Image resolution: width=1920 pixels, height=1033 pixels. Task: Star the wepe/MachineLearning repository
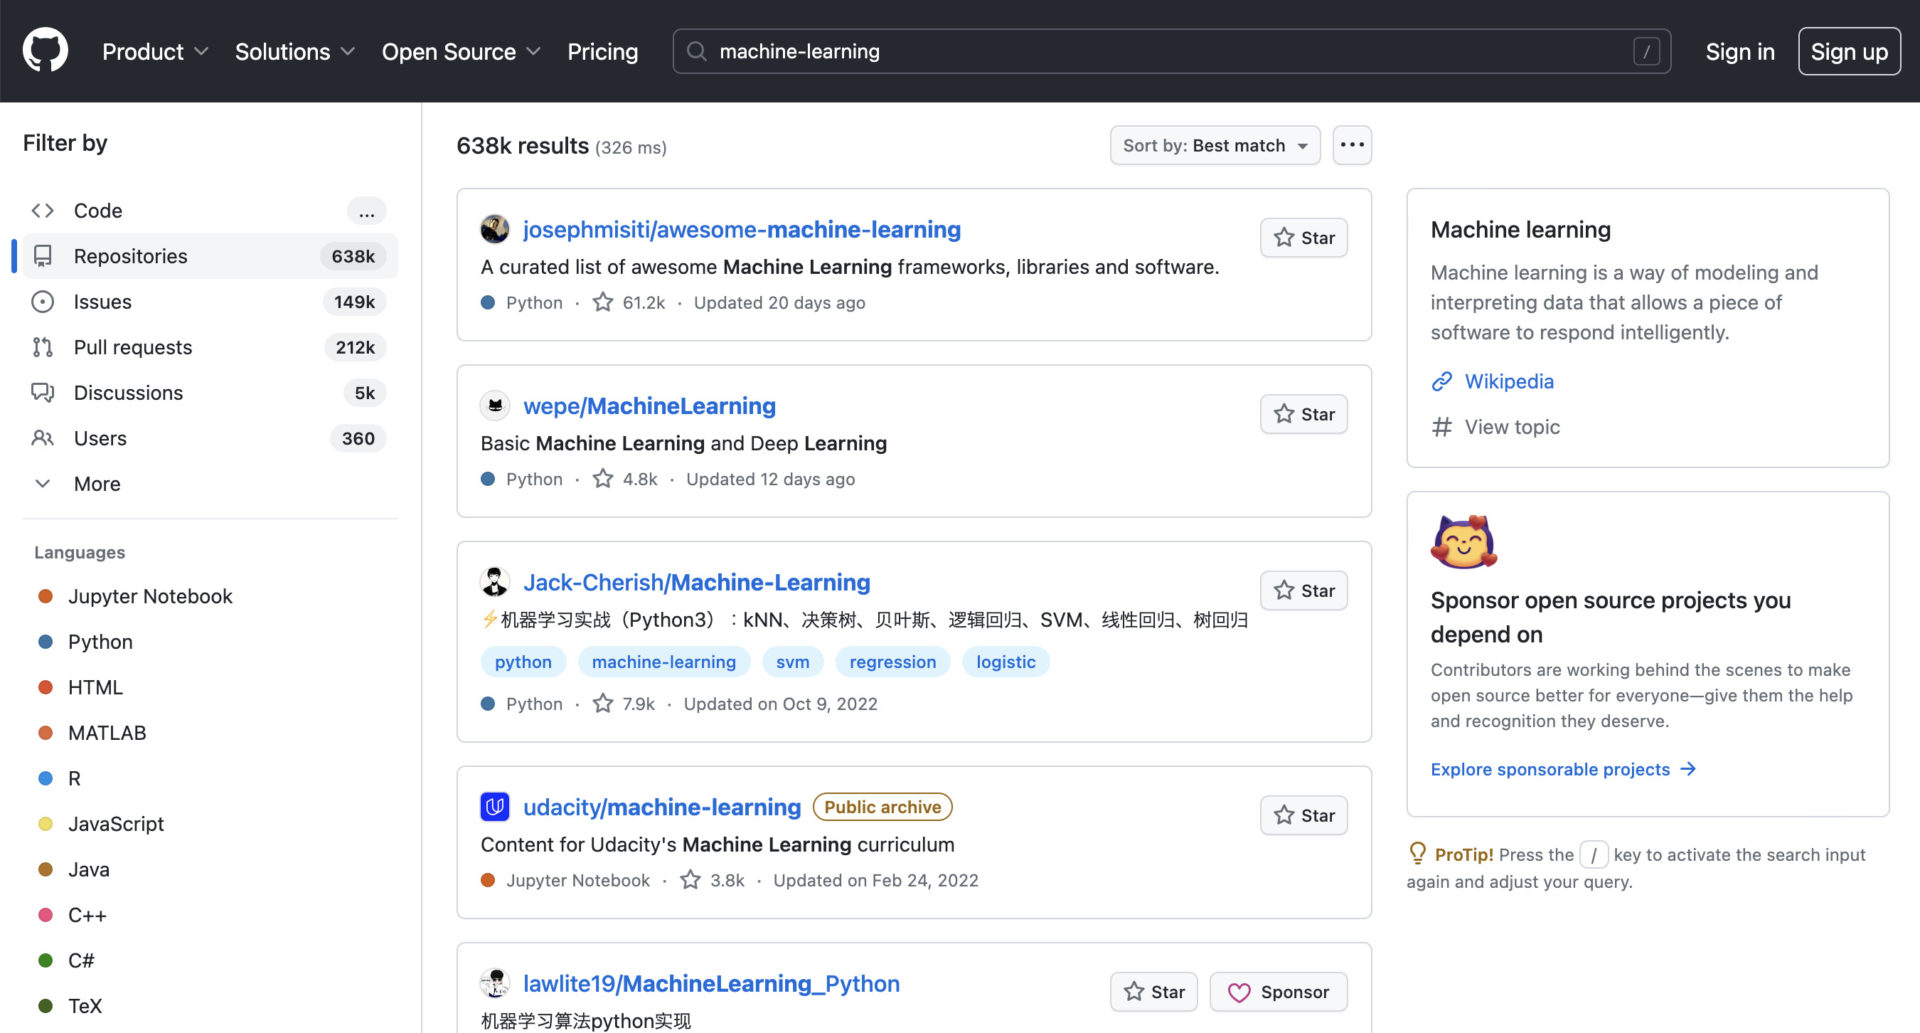click(x=1303, y=414)
